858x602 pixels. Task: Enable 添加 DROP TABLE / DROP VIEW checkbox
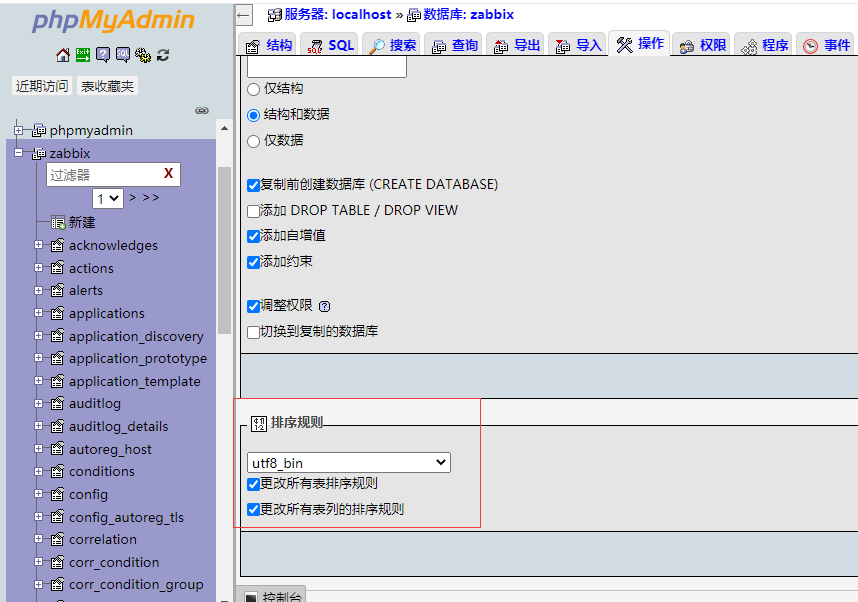(253, 211)
